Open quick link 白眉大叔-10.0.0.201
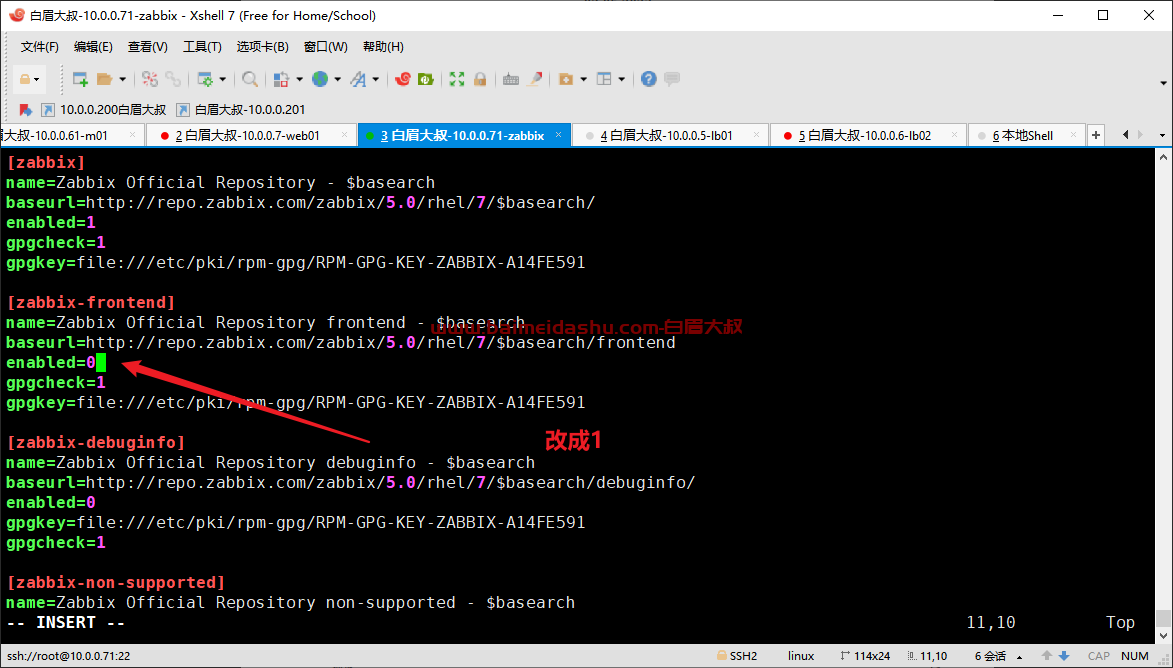1173x668 pixels. pyautogui.click(x=241, y=110)
